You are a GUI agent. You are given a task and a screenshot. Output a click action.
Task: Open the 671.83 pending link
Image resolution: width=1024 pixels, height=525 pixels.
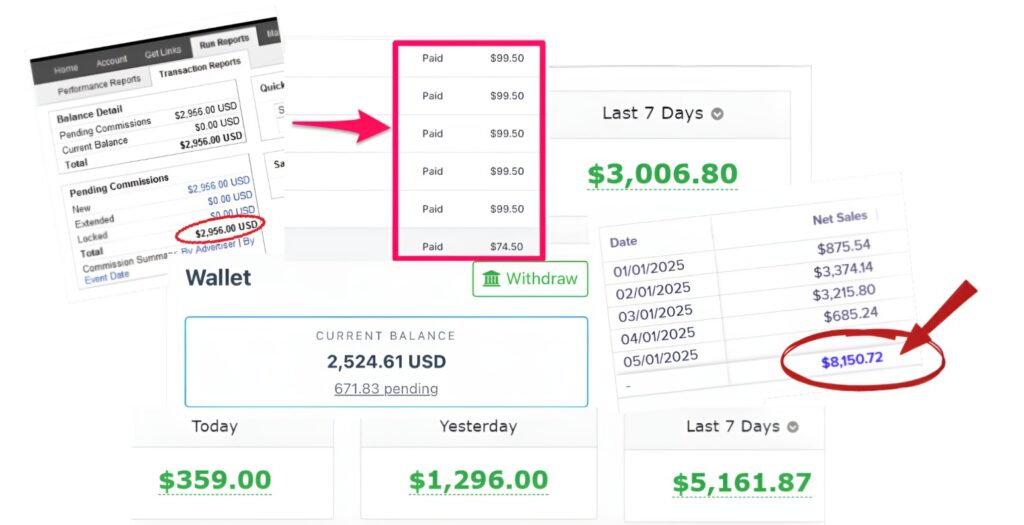tap(386, 388)
